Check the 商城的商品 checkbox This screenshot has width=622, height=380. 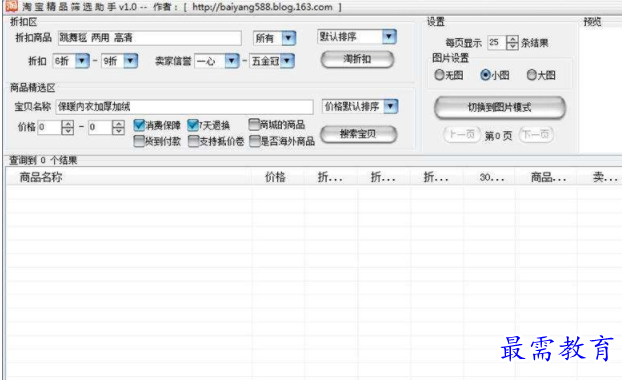point(254,125)
